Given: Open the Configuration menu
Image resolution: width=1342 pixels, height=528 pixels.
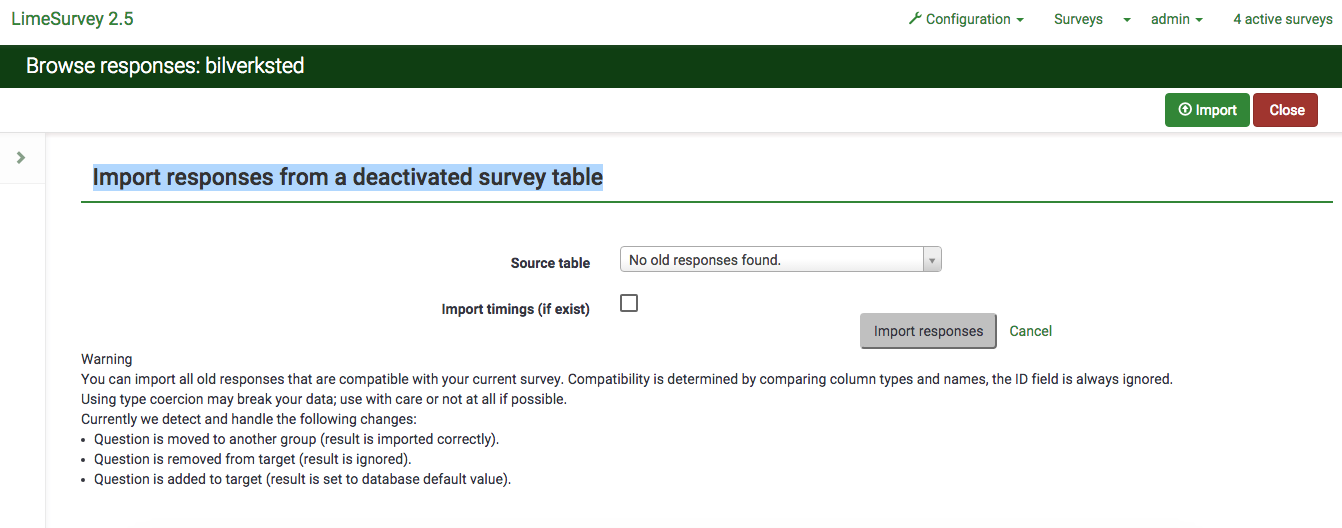Looking at the screenshot, I should click(x=968, y=19).
